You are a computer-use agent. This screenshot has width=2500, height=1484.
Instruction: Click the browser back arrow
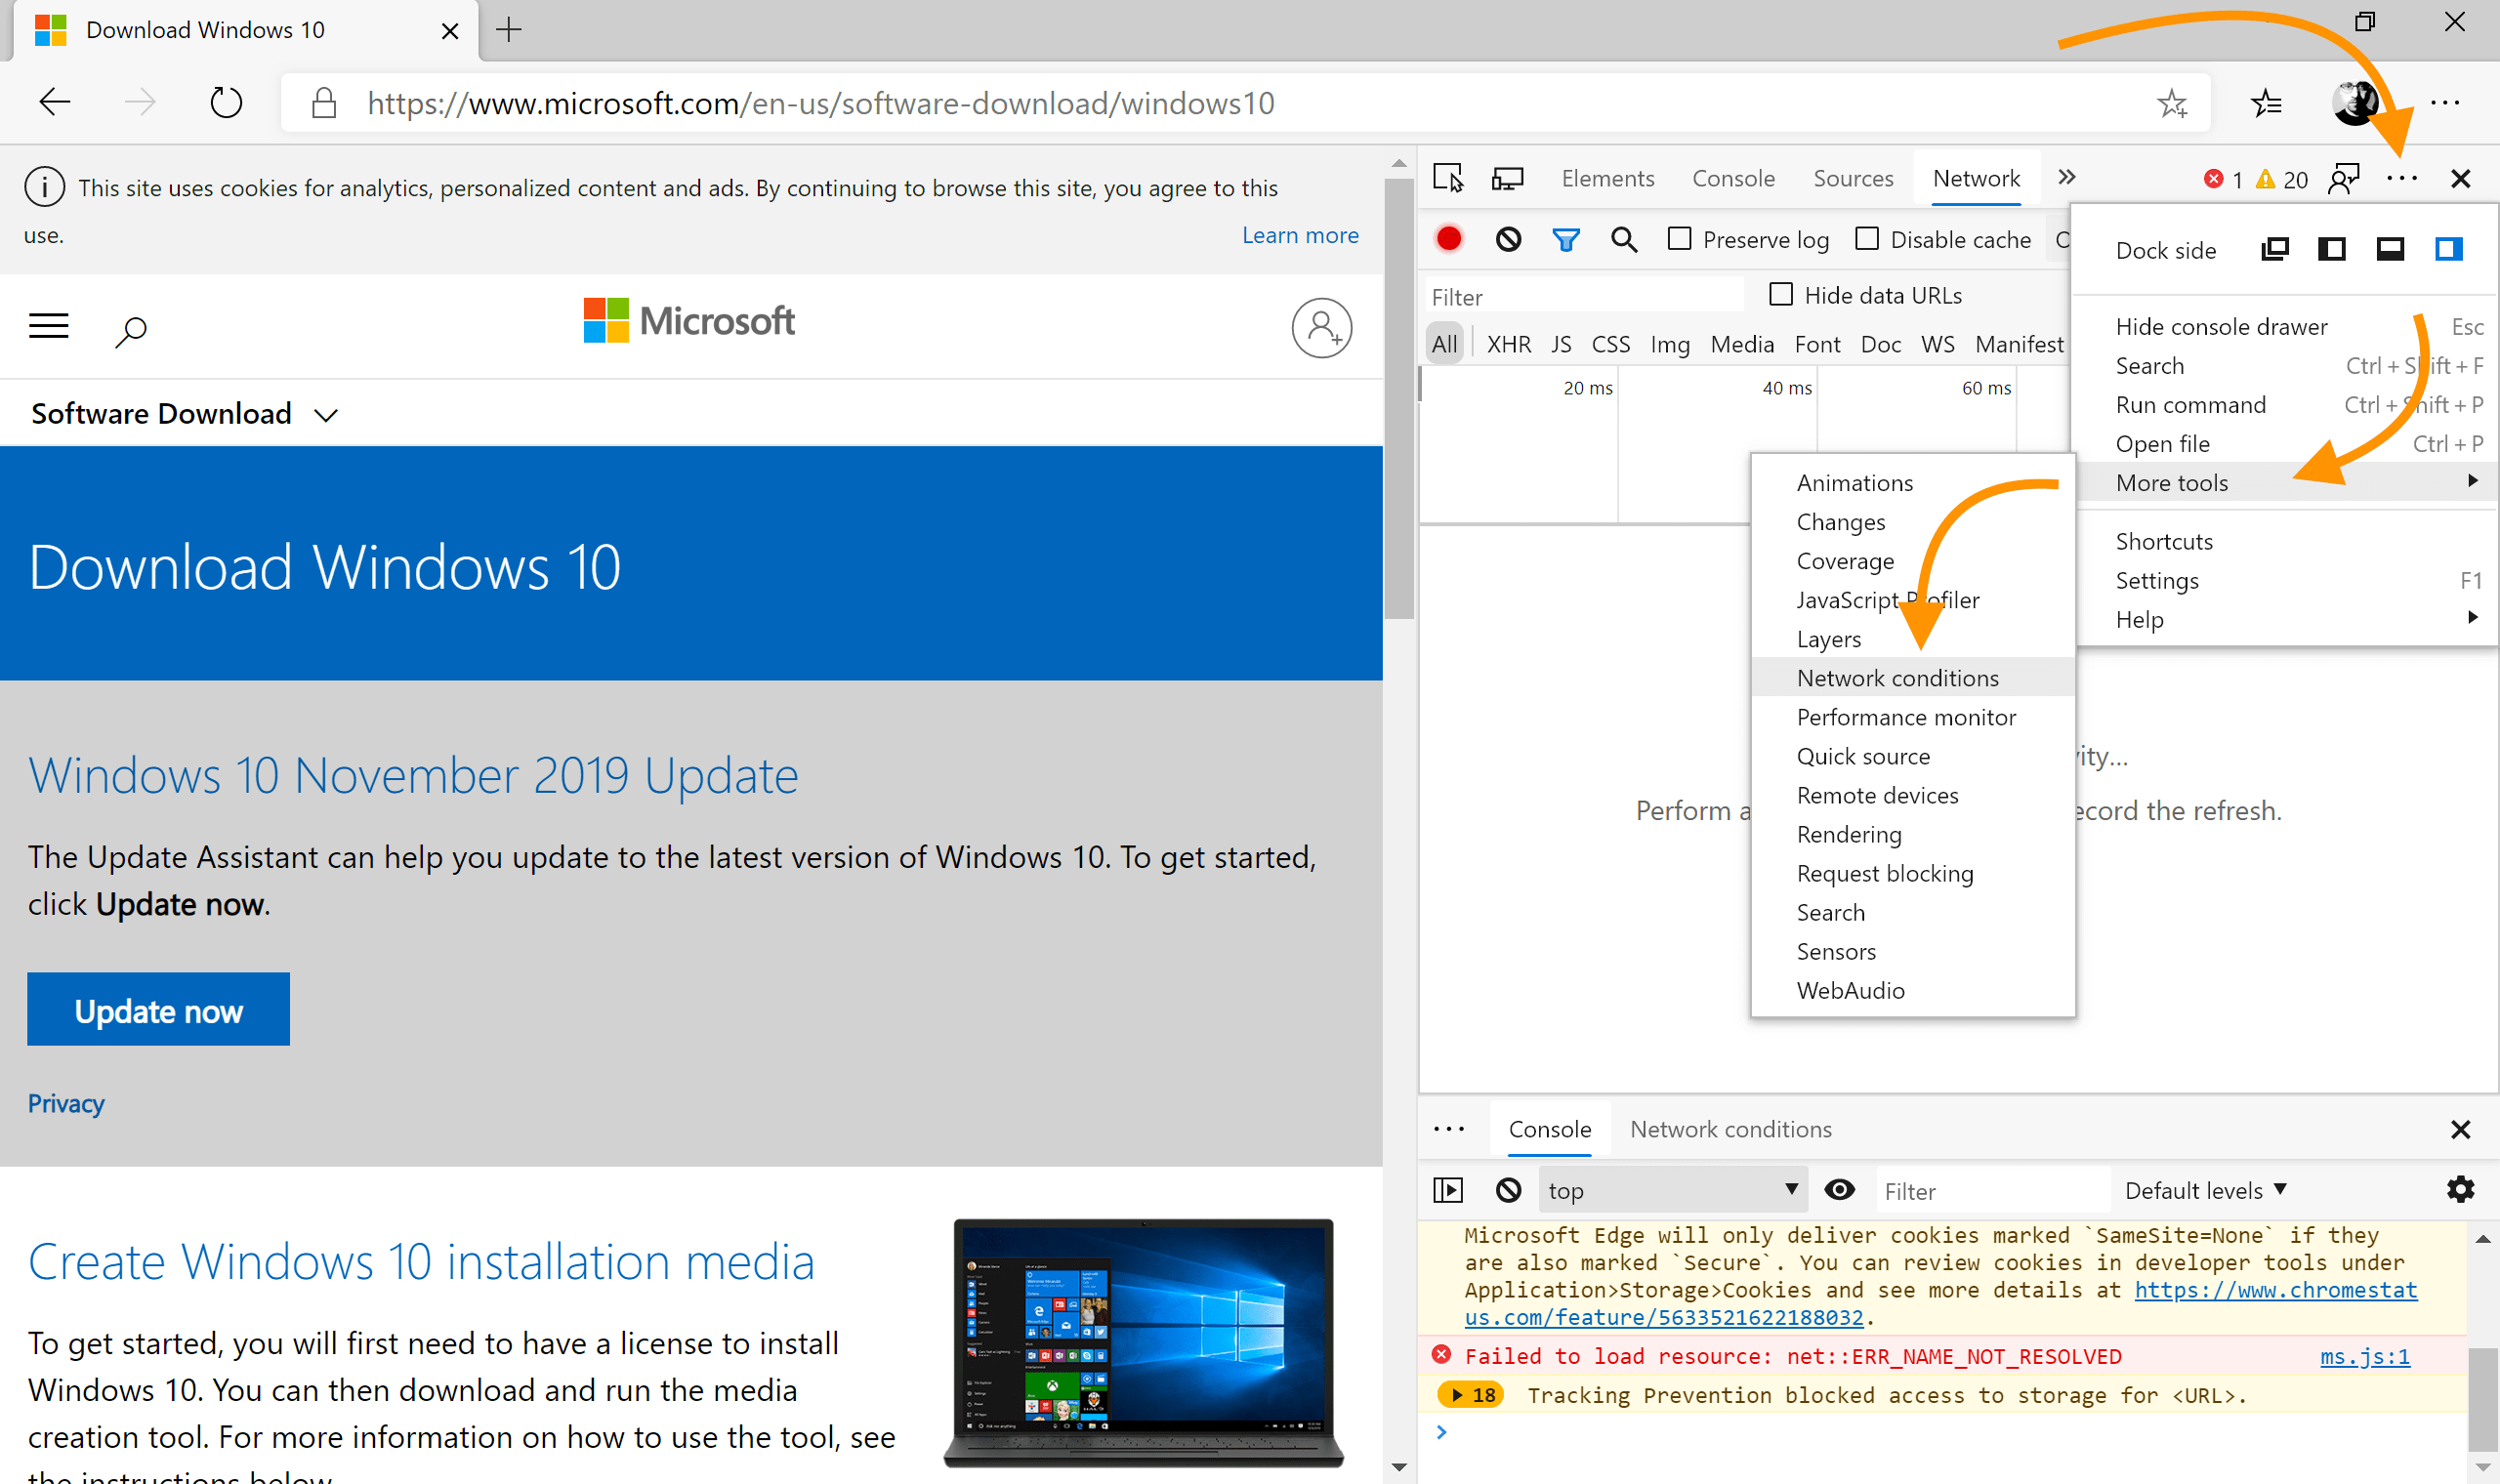coord(55,102)
